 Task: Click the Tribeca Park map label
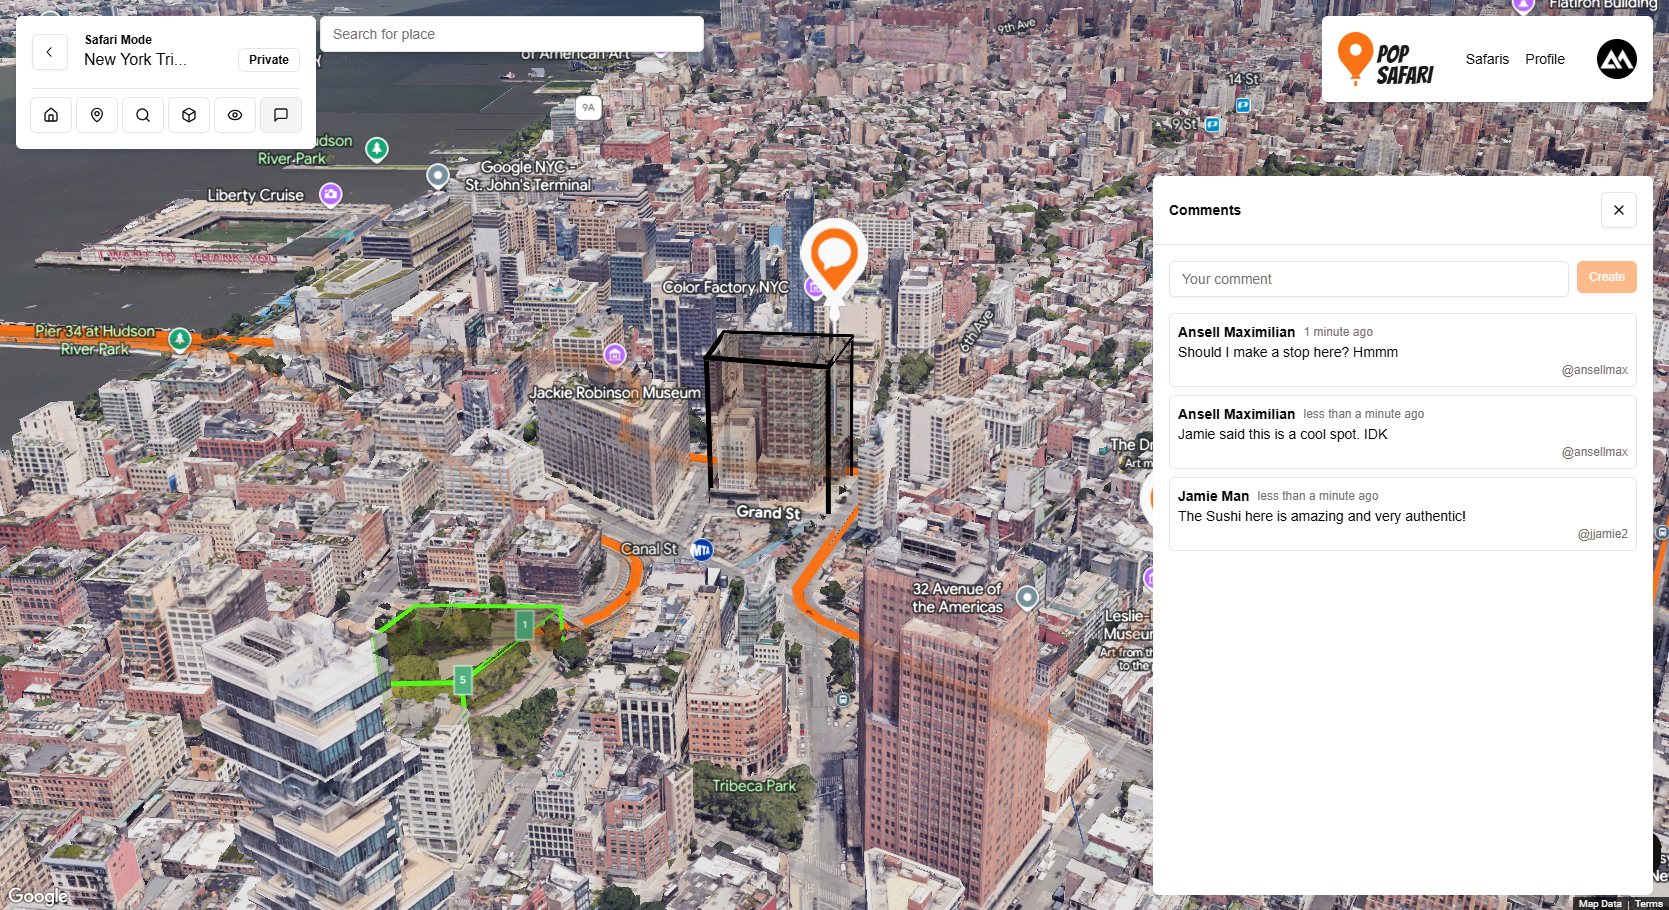(754, 786)
